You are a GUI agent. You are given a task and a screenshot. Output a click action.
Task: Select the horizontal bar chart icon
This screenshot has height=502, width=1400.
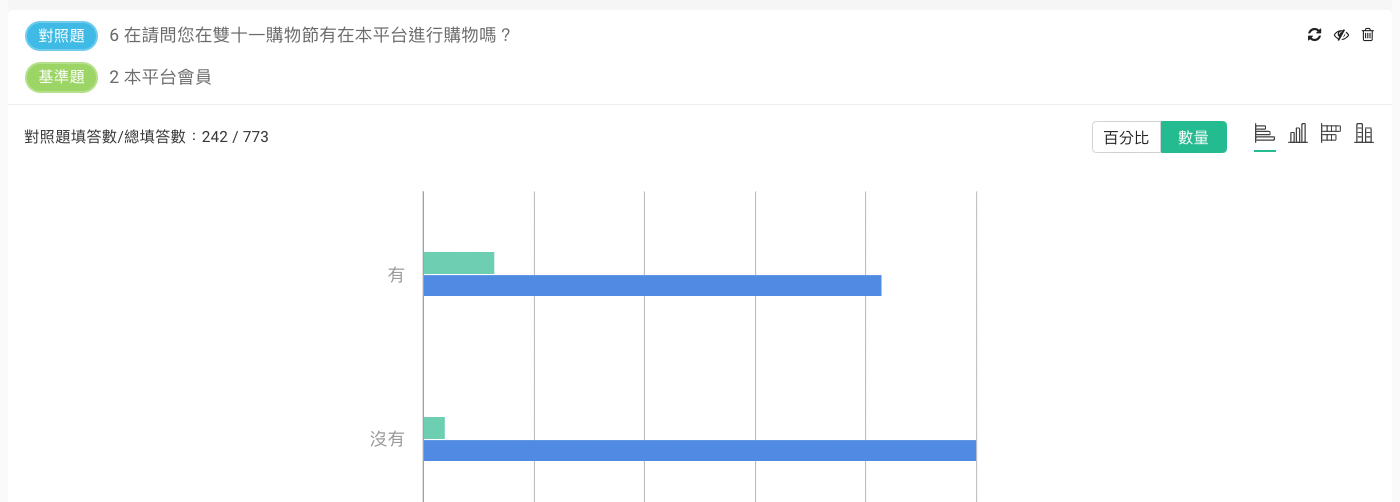tap(1265, 134)
